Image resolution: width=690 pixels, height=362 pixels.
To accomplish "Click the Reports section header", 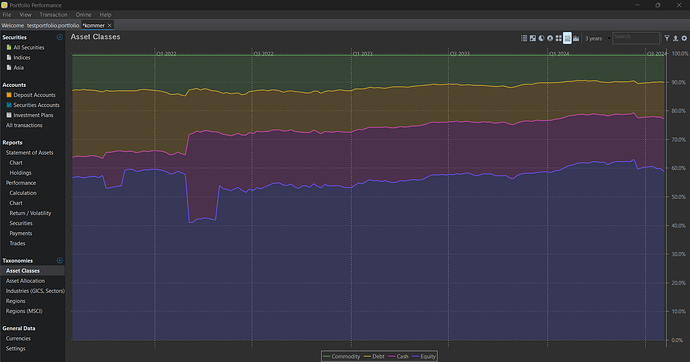I will click(x=12, y=143).
